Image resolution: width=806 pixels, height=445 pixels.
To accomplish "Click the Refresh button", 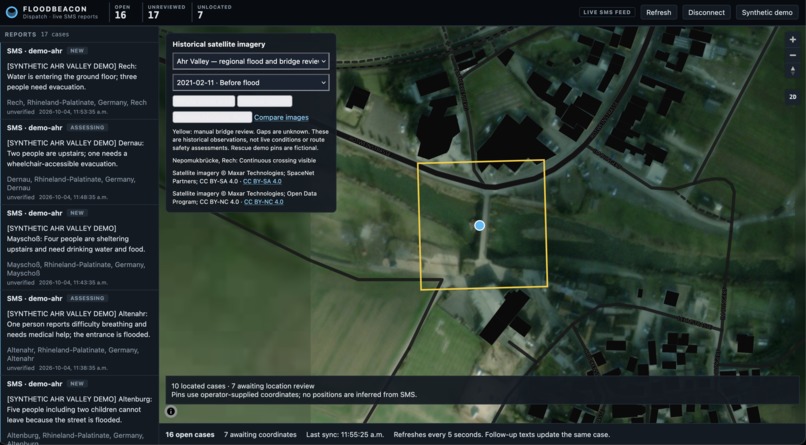I will [x=658, y=12].
